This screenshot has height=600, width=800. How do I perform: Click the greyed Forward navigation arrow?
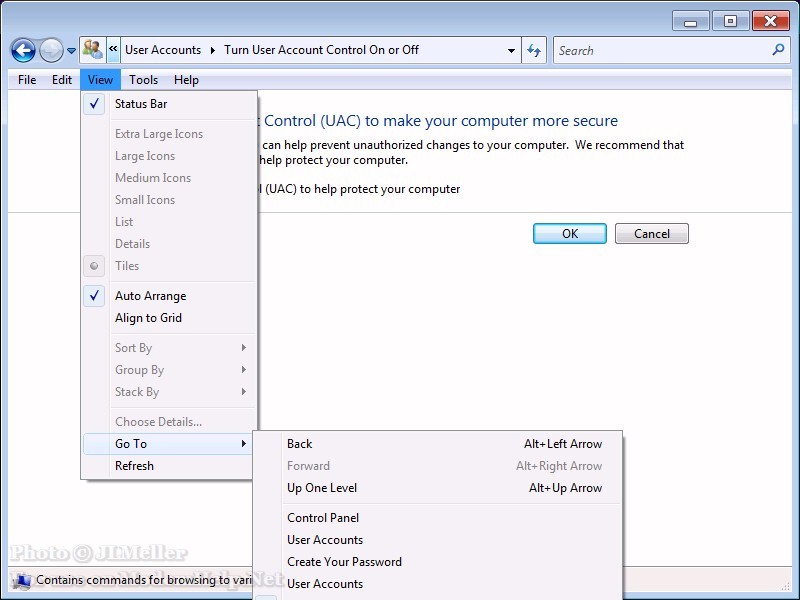pos(51,51)
